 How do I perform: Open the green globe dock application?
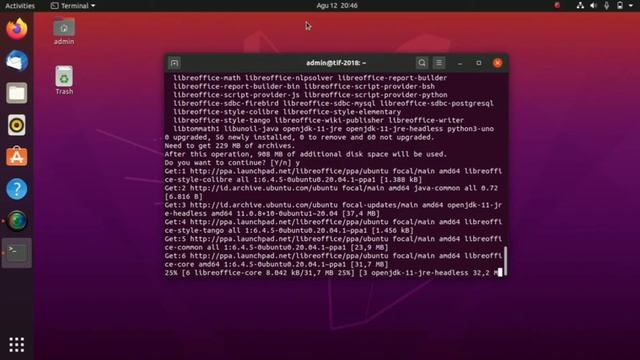tap(17, 221)
